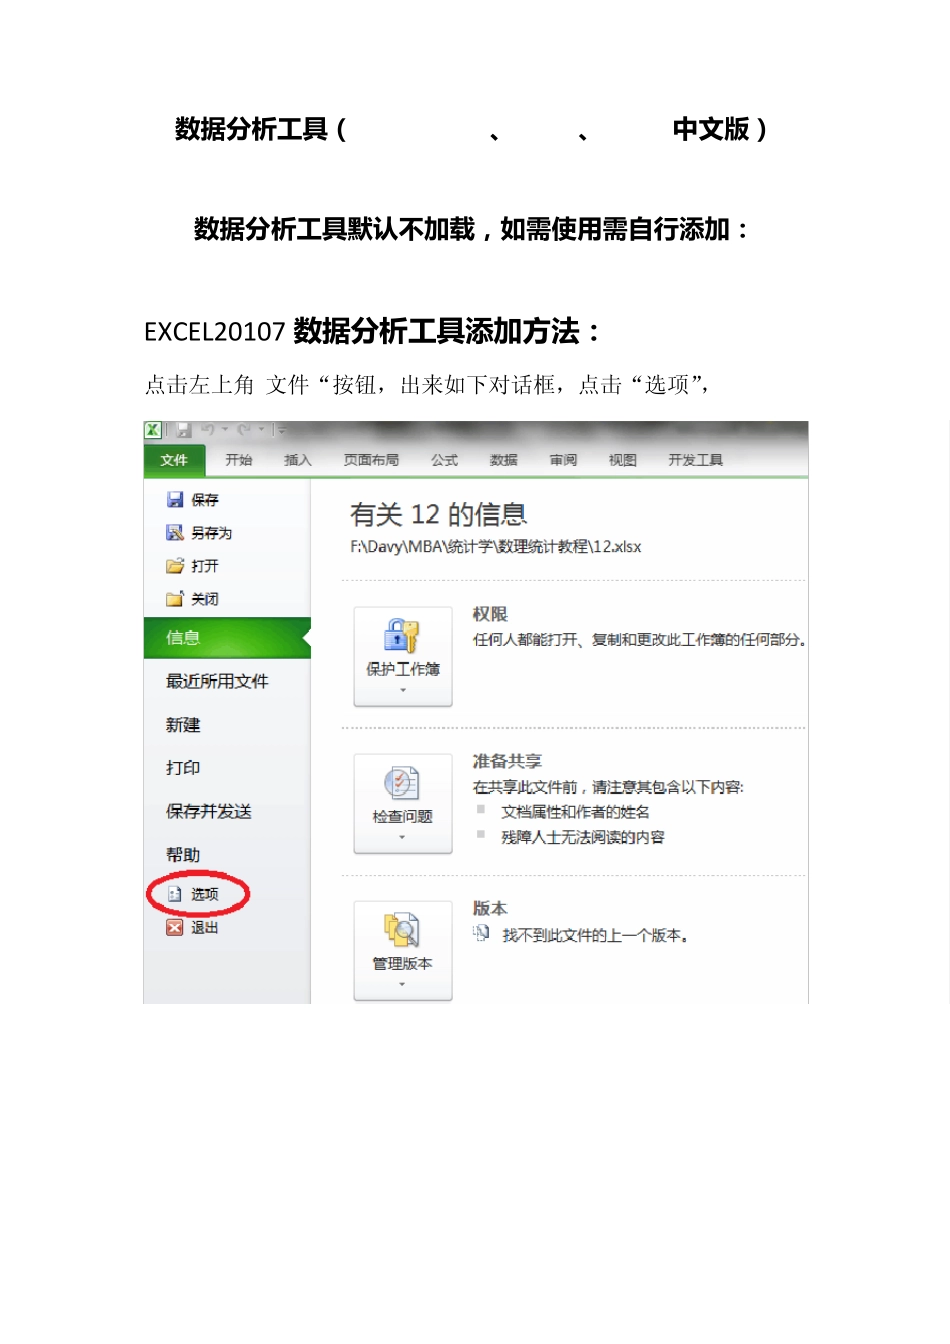Switch to the 视图 ribbon tab
Image resolution: width=950 pixels, height=1344 pixels.
pos(623,460)
